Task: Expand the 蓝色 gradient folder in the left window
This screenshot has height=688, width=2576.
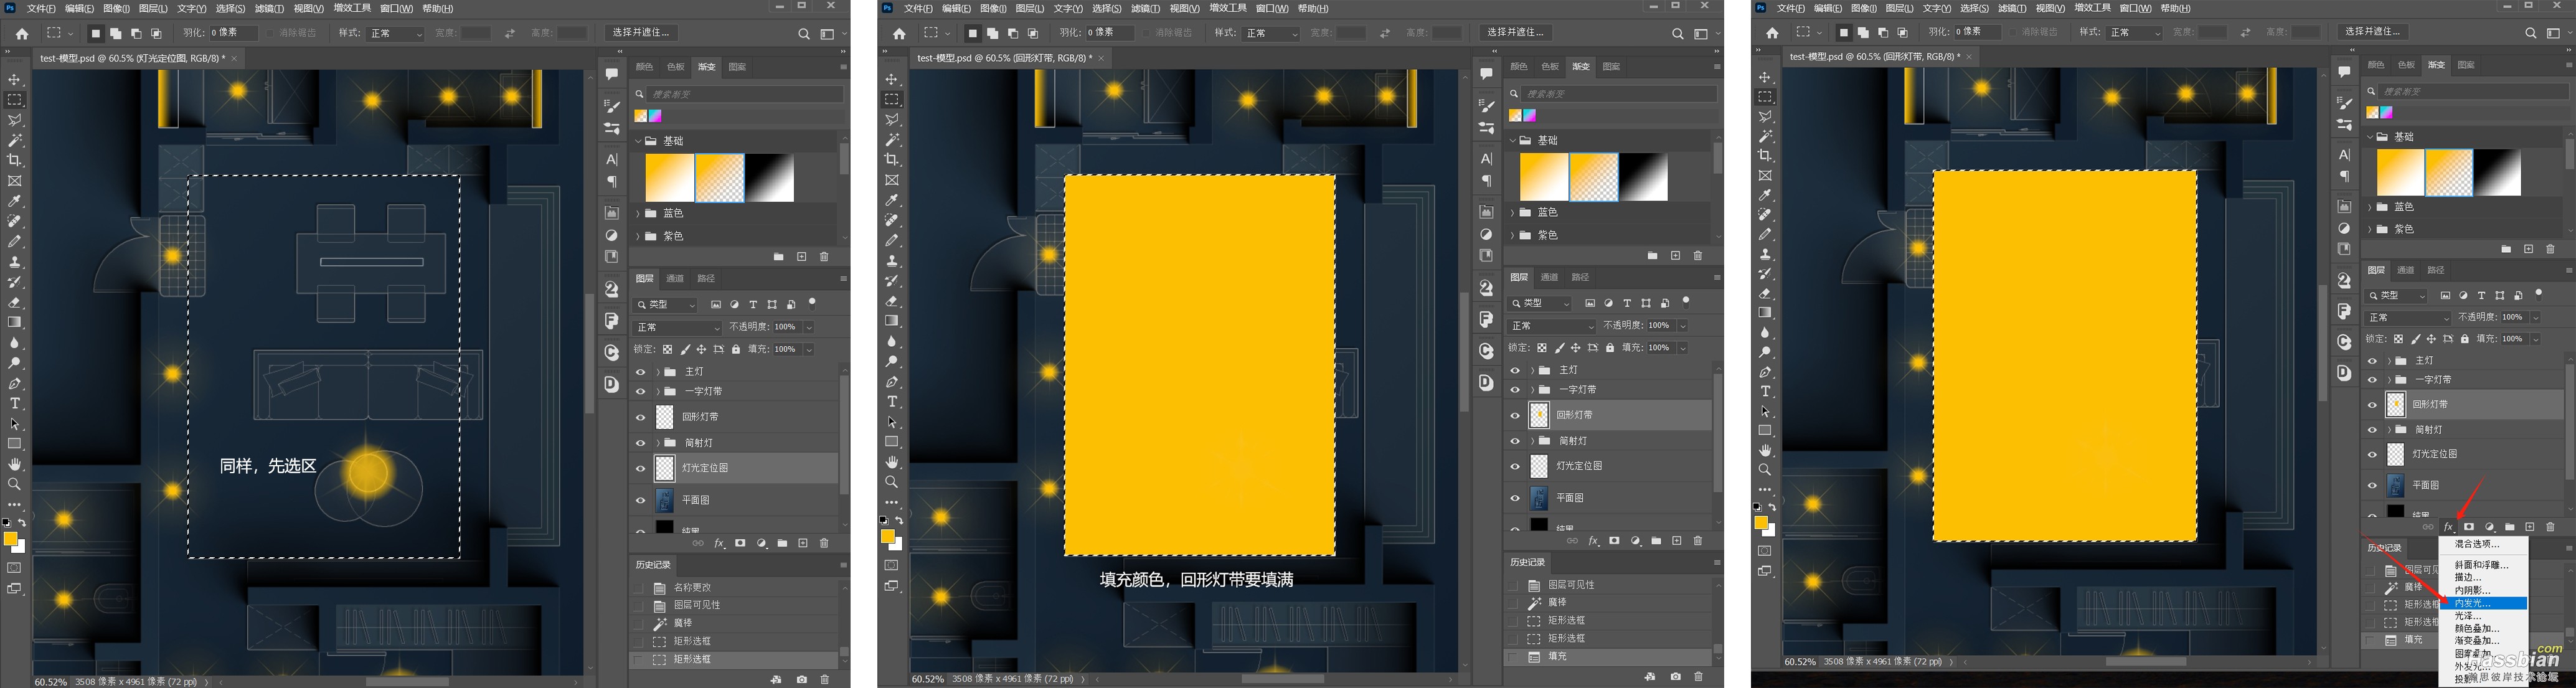Action: pyautogui.click(x=638, y=213)
